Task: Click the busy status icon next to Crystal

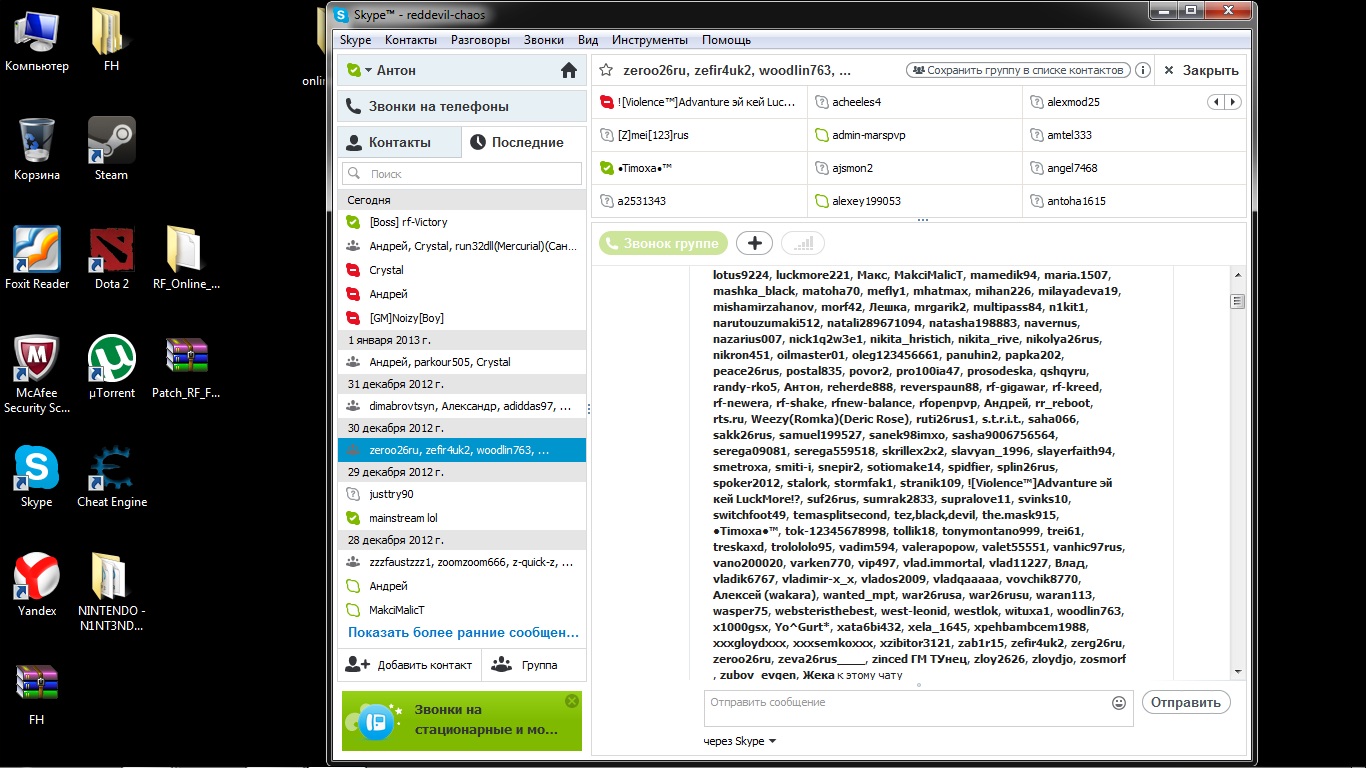Action: (352, 270)
